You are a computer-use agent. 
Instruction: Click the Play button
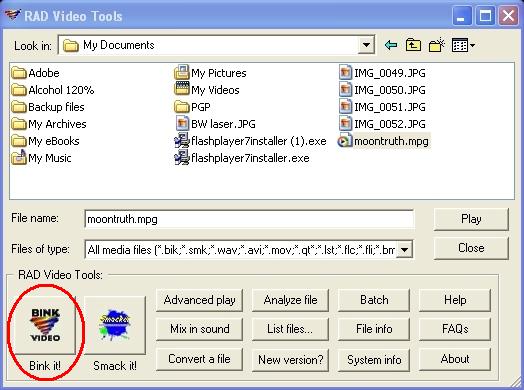pyautogui.click(x=471, y=219)
